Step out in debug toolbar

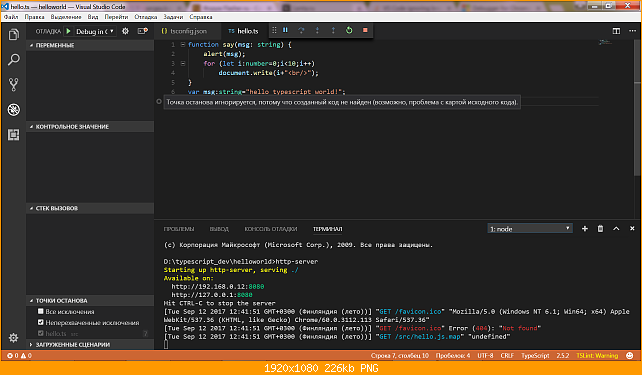point(333,30)
